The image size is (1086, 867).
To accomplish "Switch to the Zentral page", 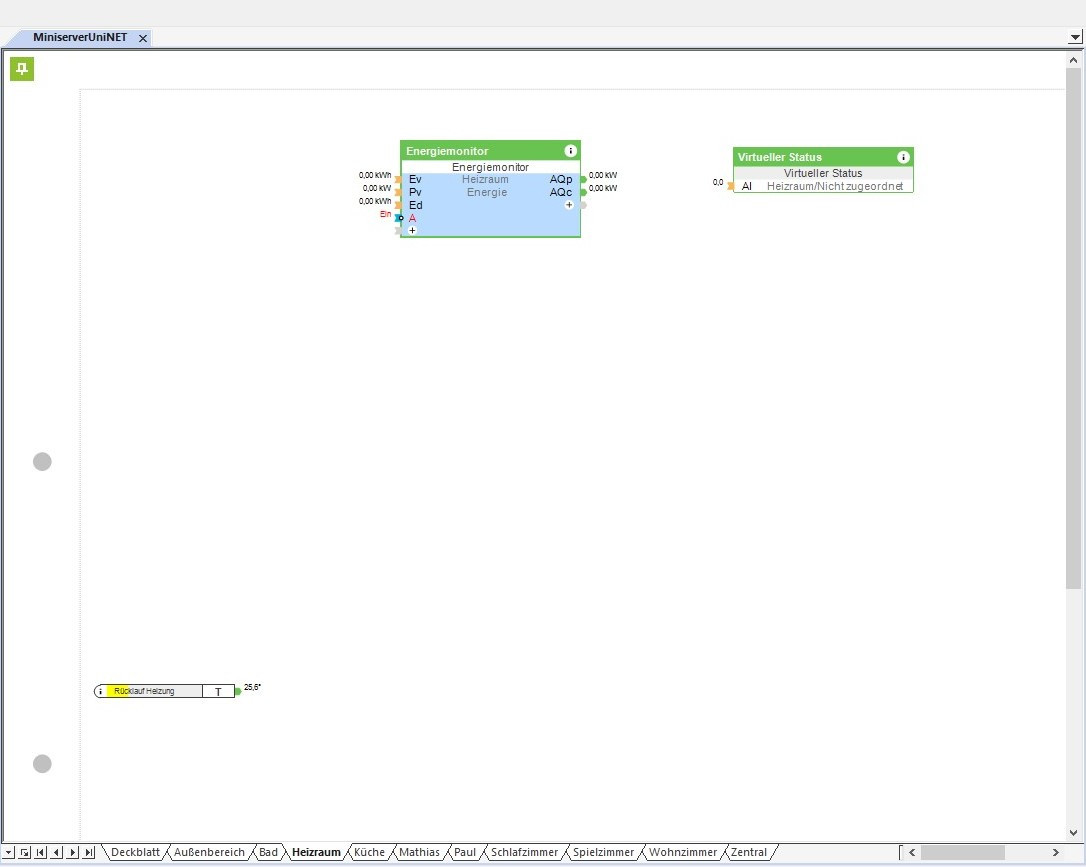I will (x=749, y=852).
